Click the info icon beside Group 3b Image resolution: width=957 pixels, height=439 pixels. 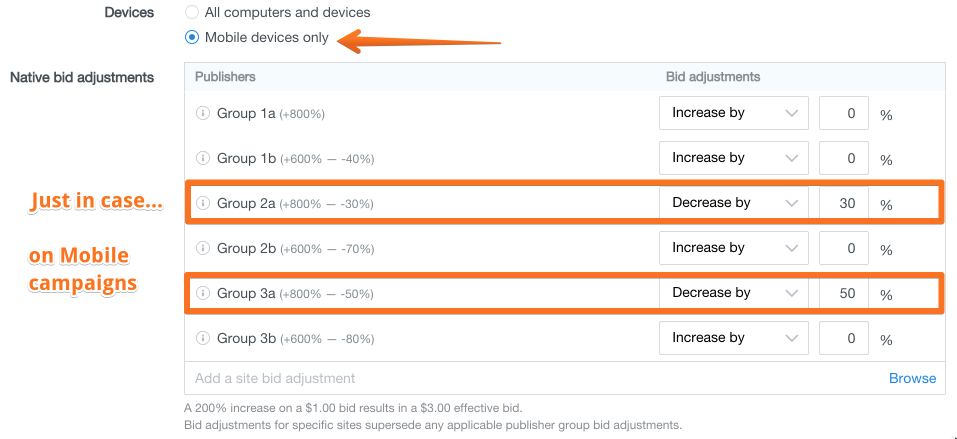[x=203, y=338]
